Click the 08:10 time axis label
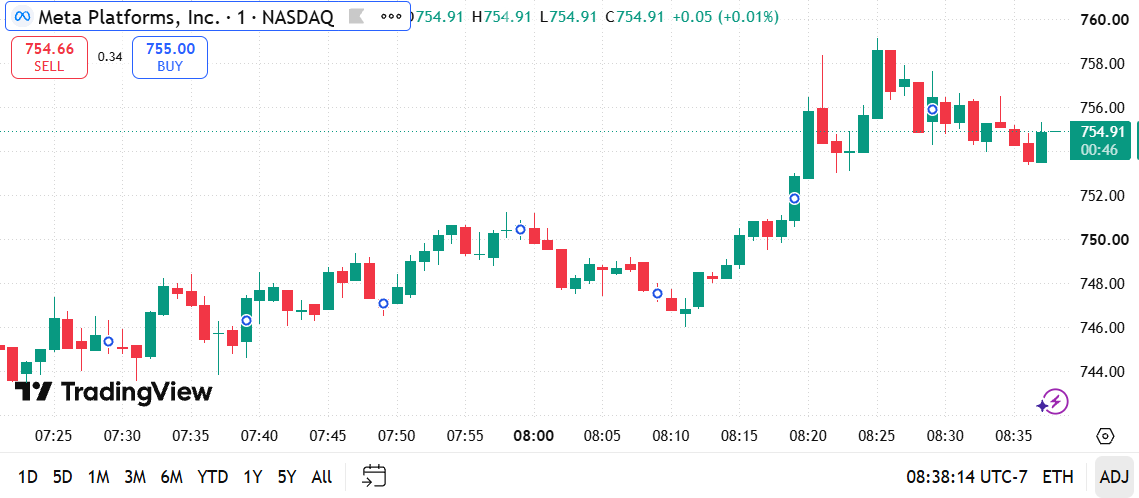 tap(671, 436)
